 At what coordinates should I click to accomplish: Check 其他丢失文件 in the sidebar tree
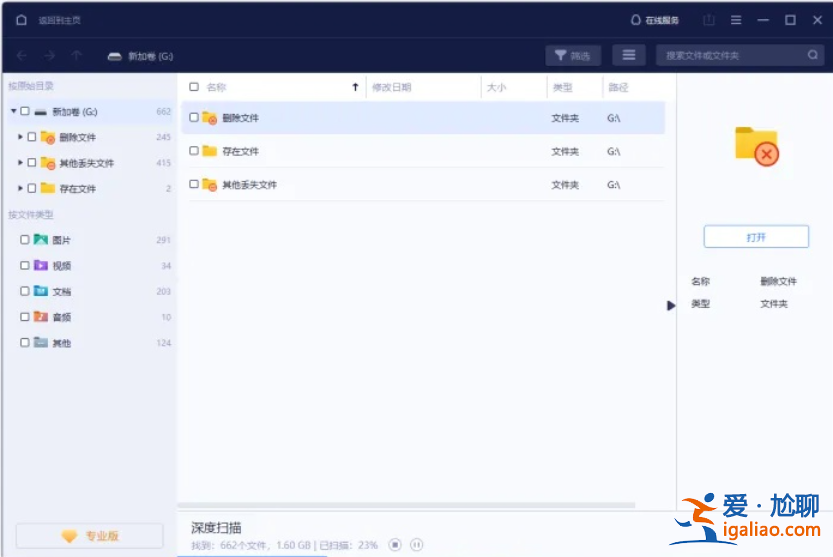[x=32, y=162]
